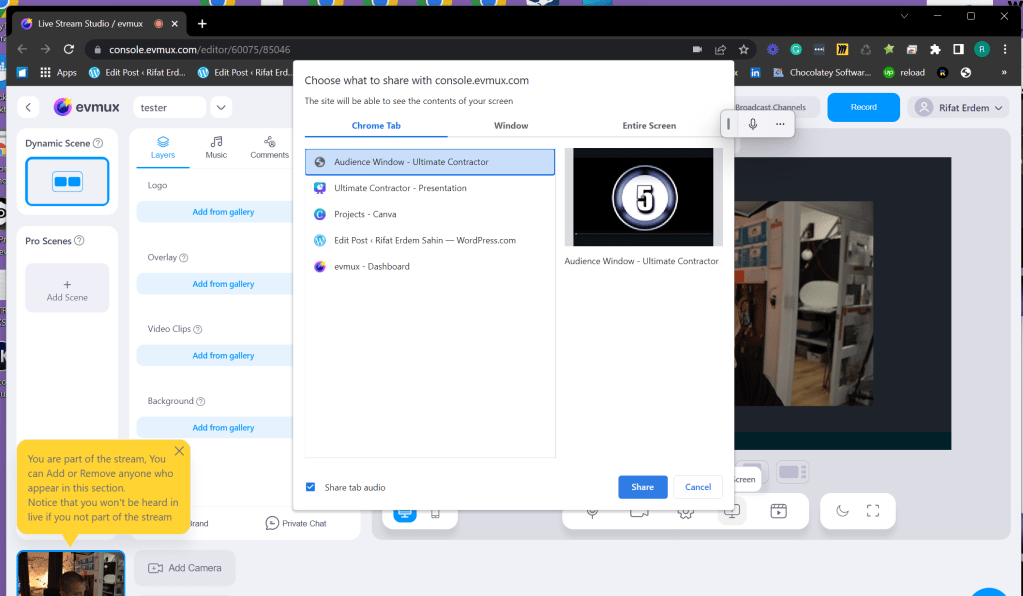This screenshot has width=1023, height=596.
Task: Open the Rifat Erdem account dropdown
Action: (958, 108)
